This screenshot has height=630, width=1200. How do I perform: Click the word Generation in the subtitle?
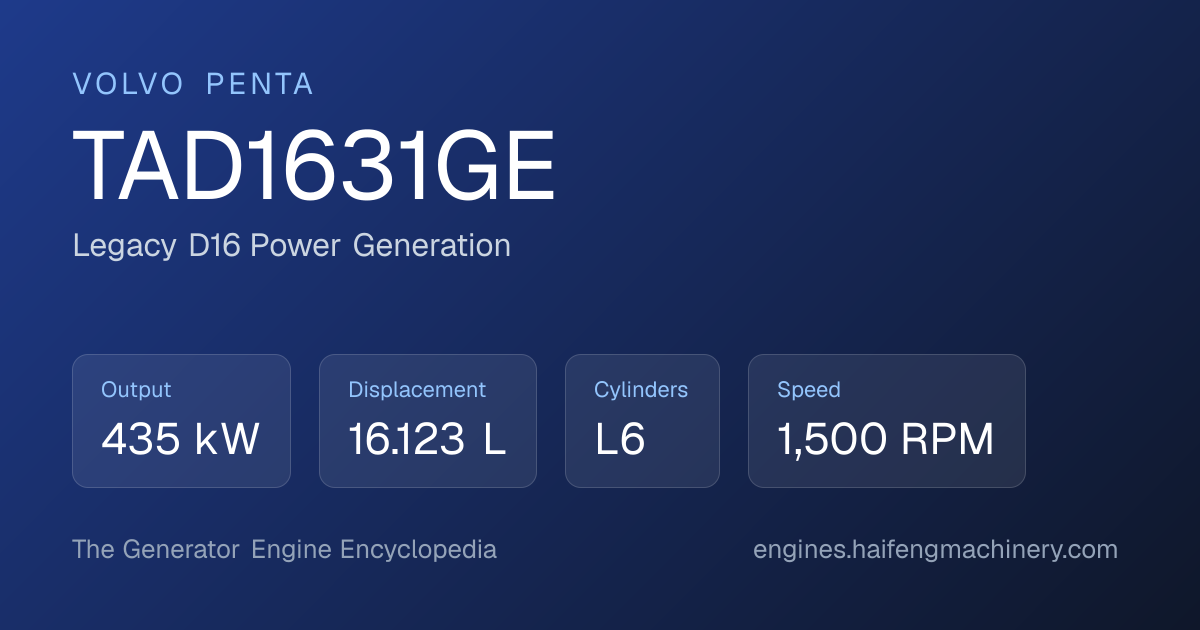point(431,246)
